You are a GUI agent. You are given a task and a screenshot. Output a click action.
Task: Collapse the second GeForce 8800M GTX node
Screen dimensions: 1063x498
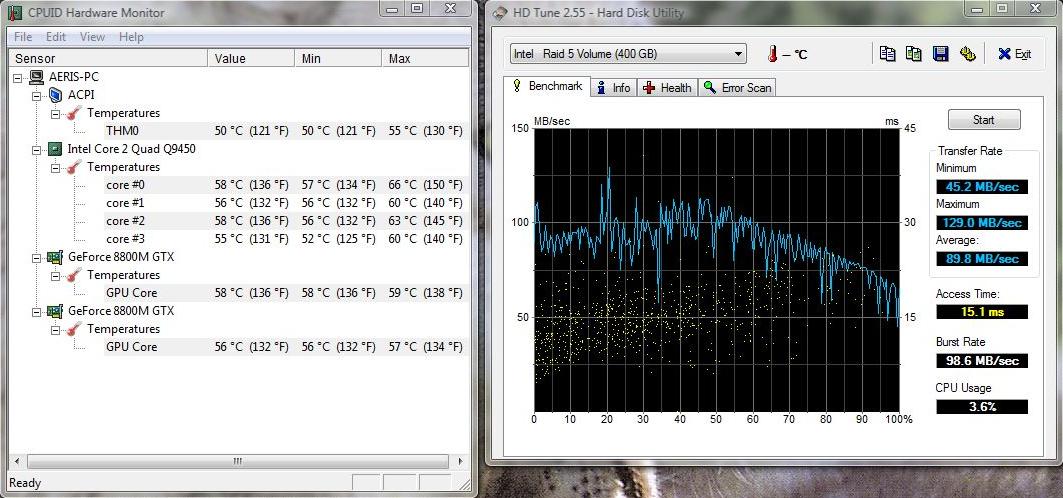(x=37, y=311)
